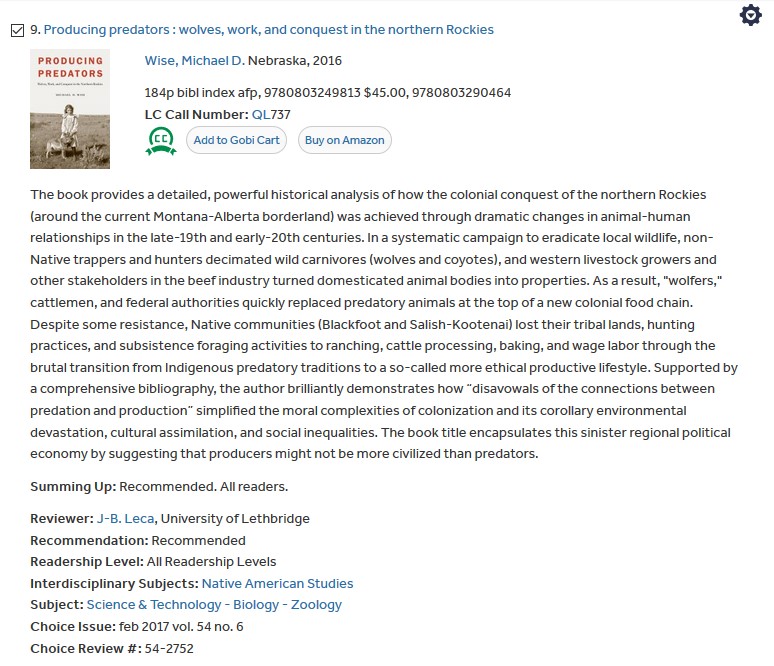Click the Buy on Amazon button
This screenshot has height=666, width=774.
(x=344, y=140)
